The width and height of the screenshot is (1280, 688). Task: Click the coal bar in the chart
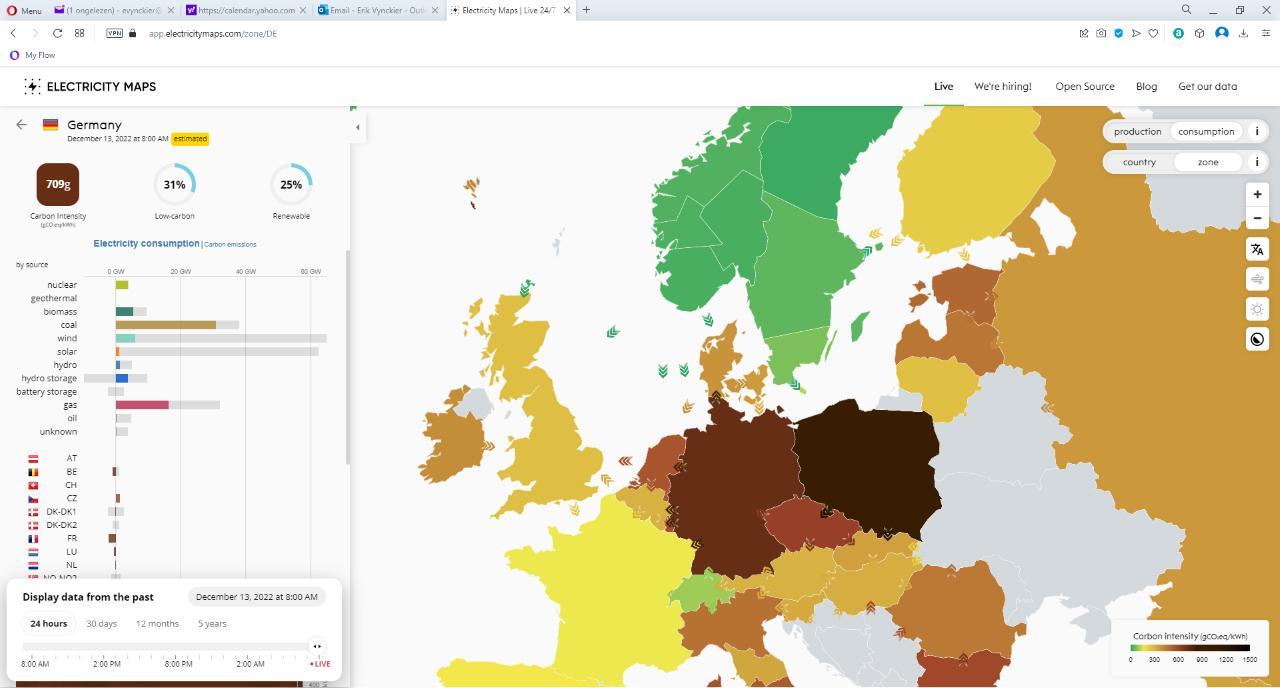(166, 325)
